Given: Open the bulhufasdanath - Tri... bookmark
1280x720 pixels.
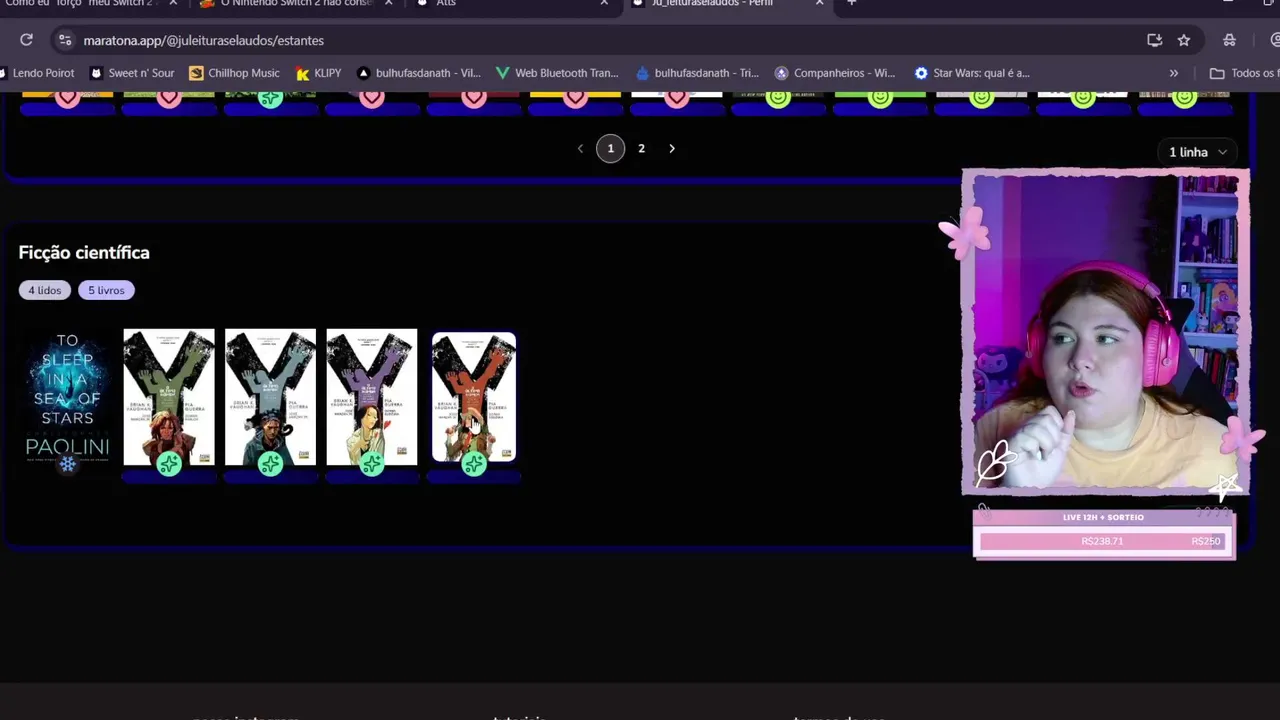Looking at the screenshot, I should pyautogui.click(x=698, y=73).
